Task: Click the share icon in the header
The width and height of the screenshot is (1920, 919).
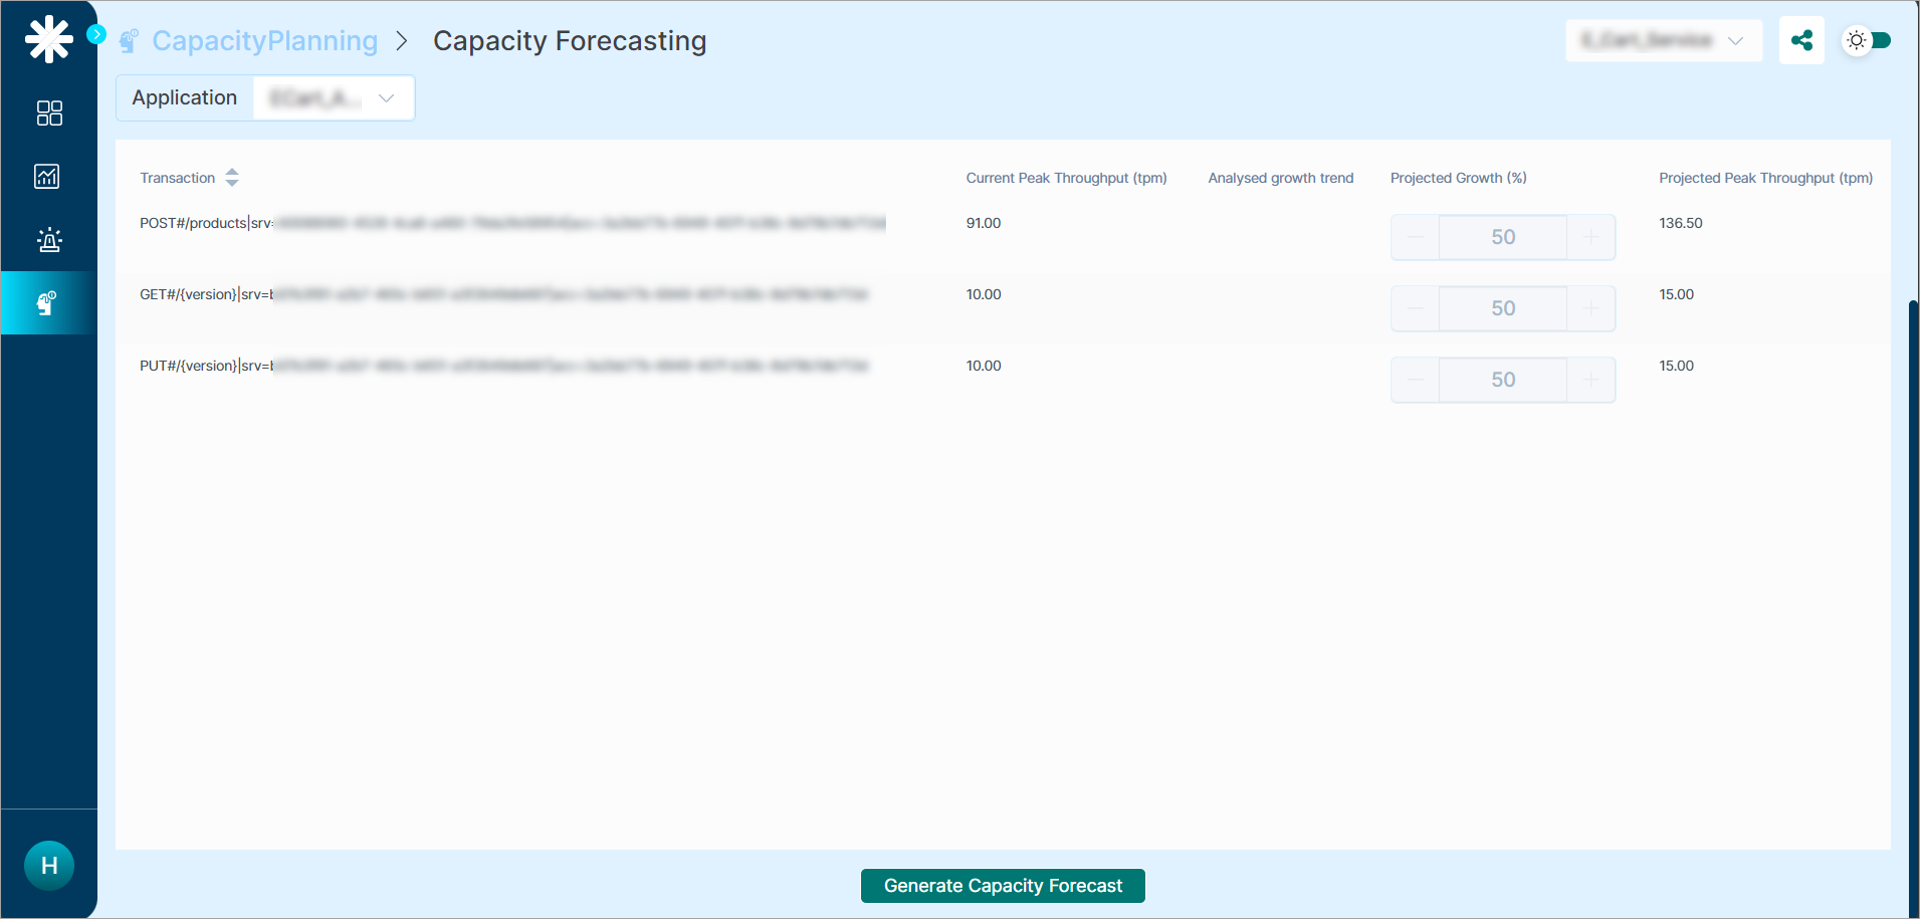Action: 1801,40
